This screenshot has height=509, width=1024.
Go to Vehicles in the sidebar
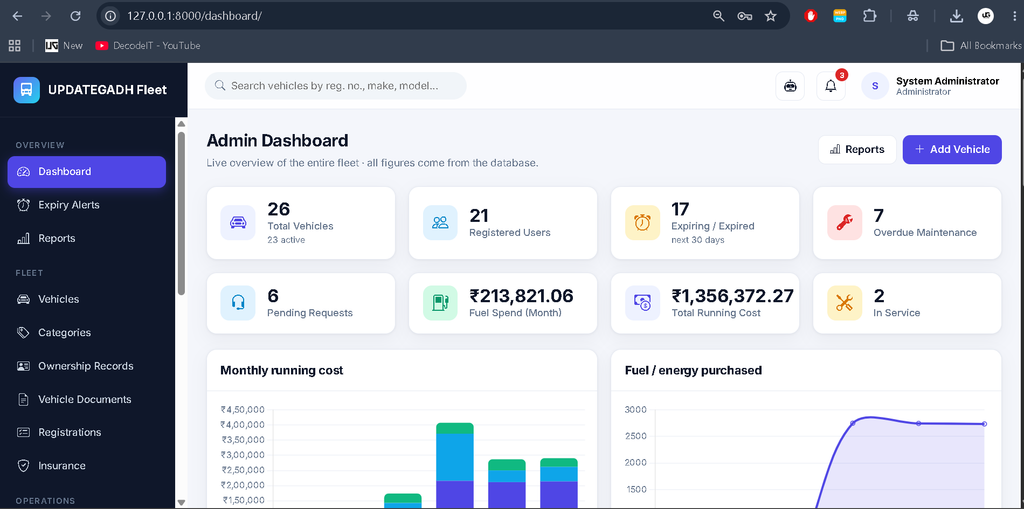click(87, 299)
